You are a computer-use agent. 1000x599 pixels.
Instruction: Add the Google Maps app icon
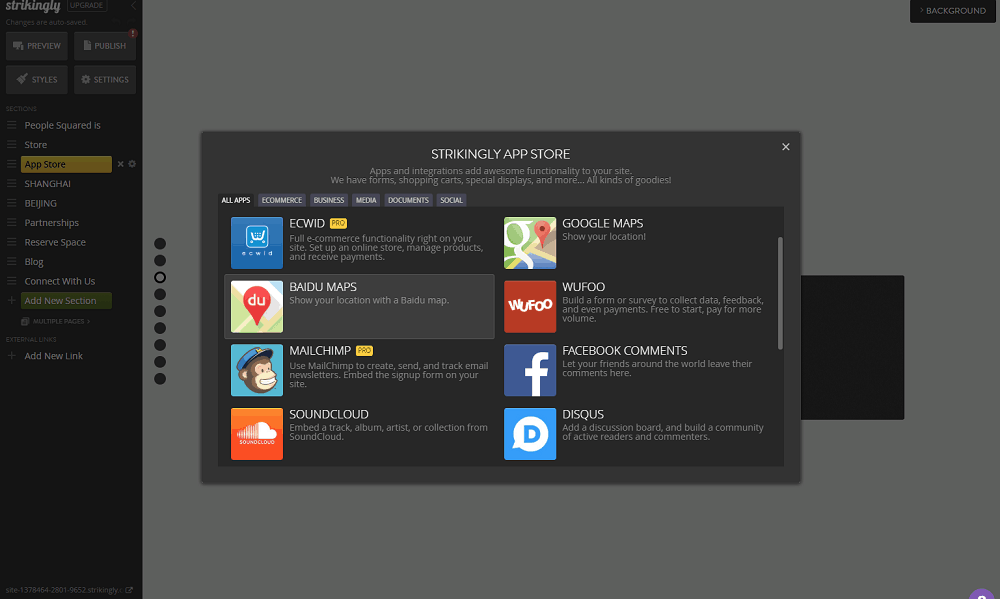click(x=530, y=242)
